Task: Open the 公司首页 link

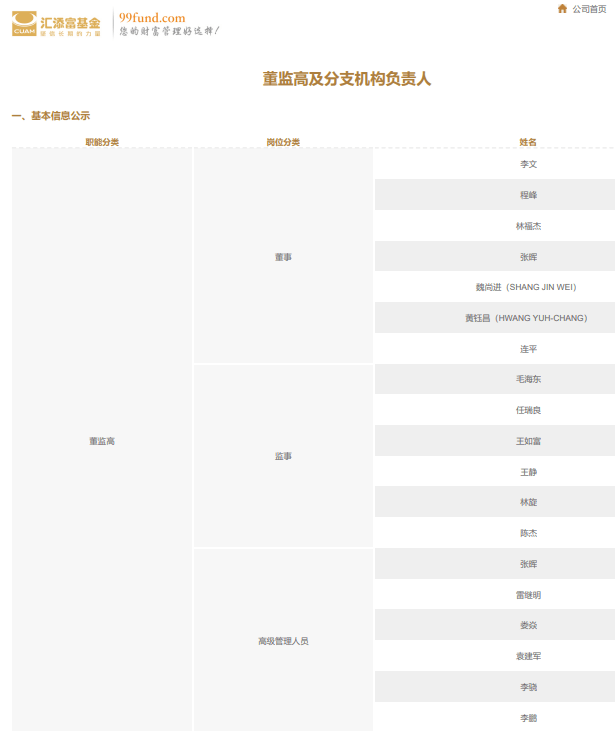Action: point(590,9)
